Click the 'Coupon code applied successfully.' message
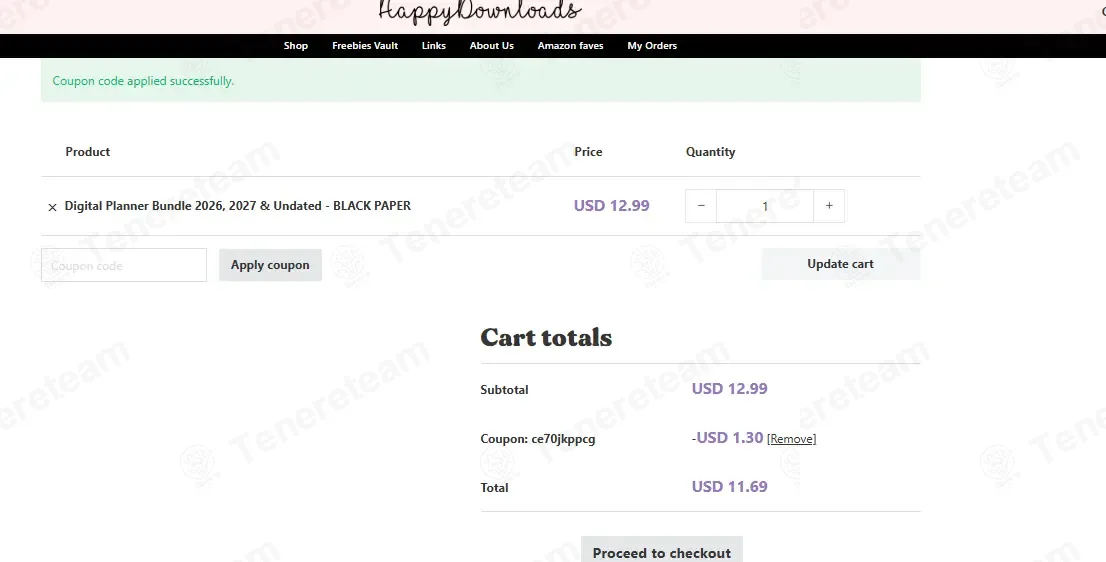The height and width of the screenshot is (562, 1106). click(143, 81)
